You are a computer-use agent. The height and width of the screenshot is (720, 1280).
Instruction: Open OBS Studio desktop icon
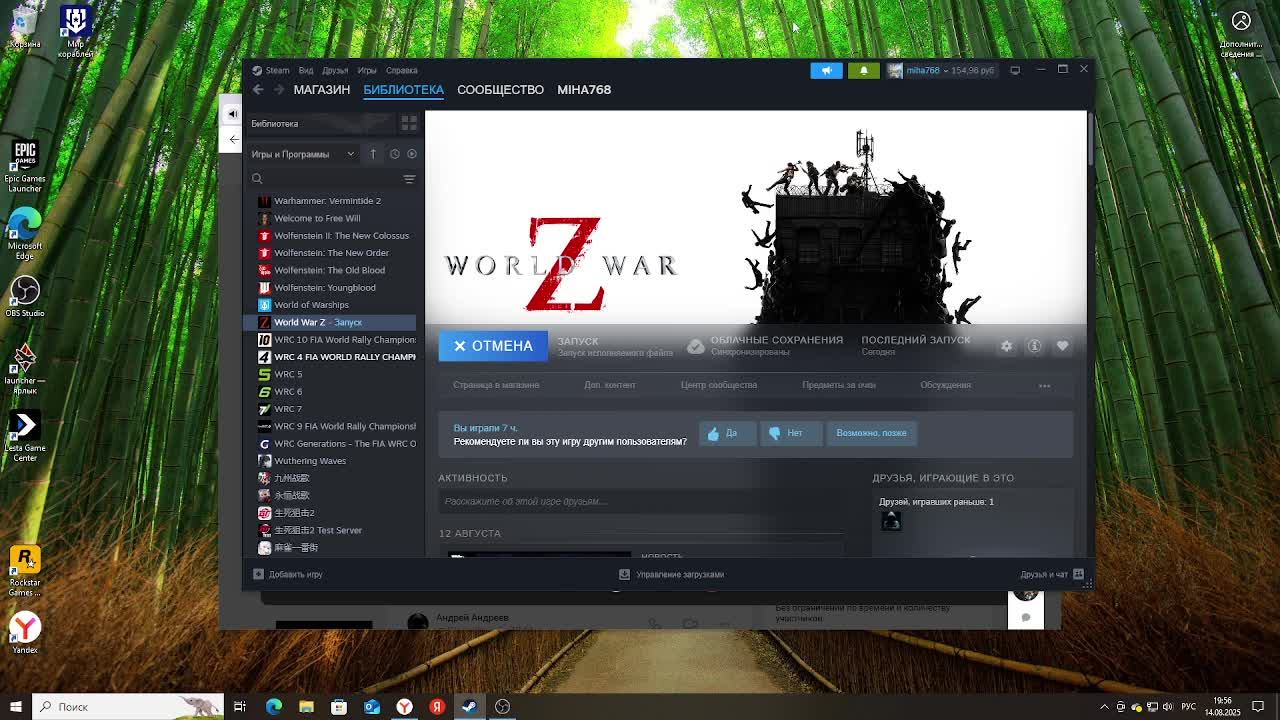pos(25,296)
